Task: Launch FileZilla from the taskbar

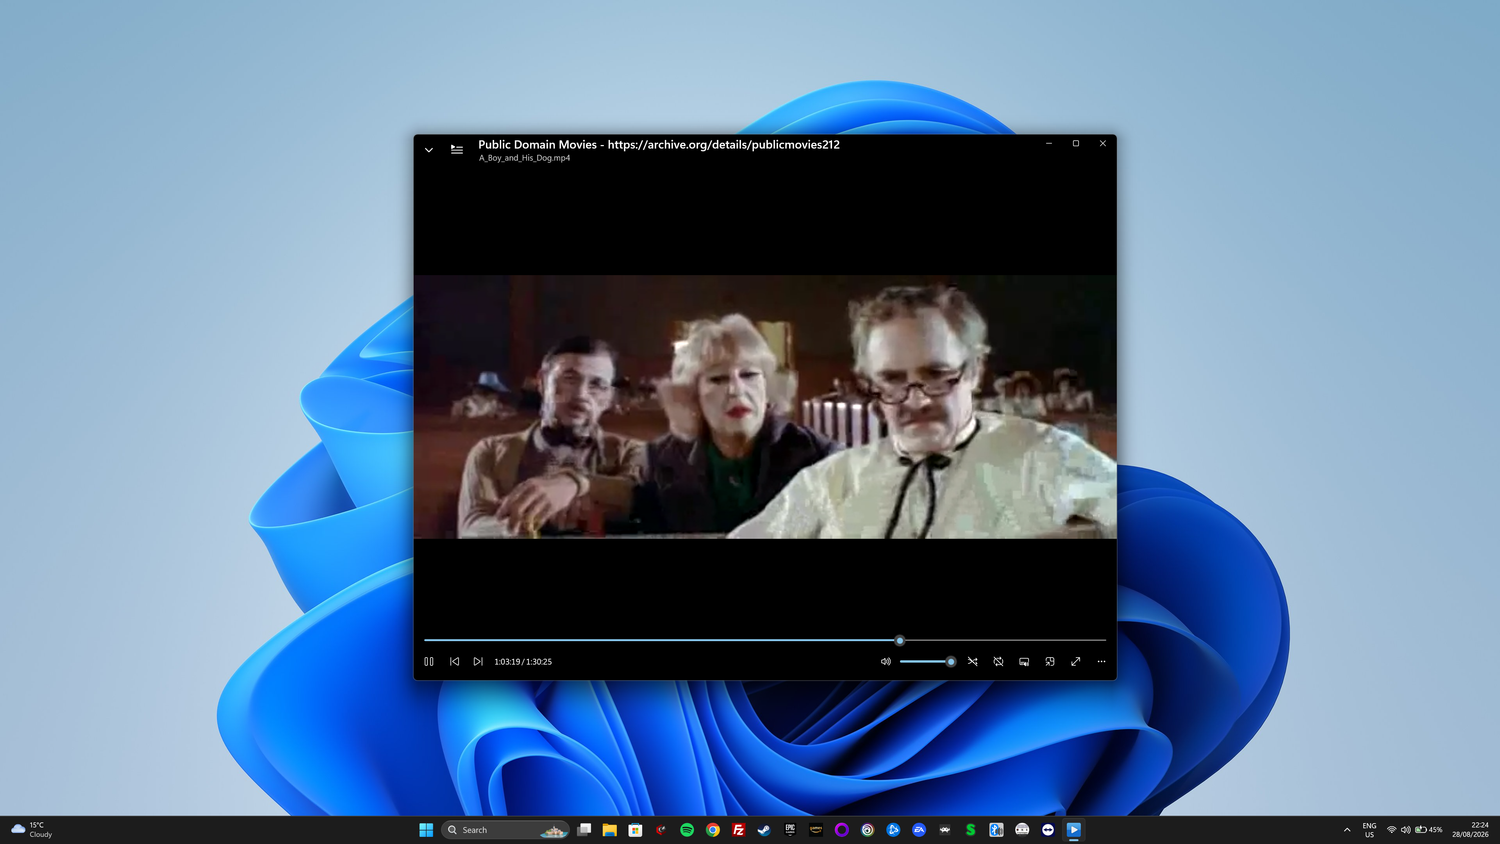Action: click(738, 830)
